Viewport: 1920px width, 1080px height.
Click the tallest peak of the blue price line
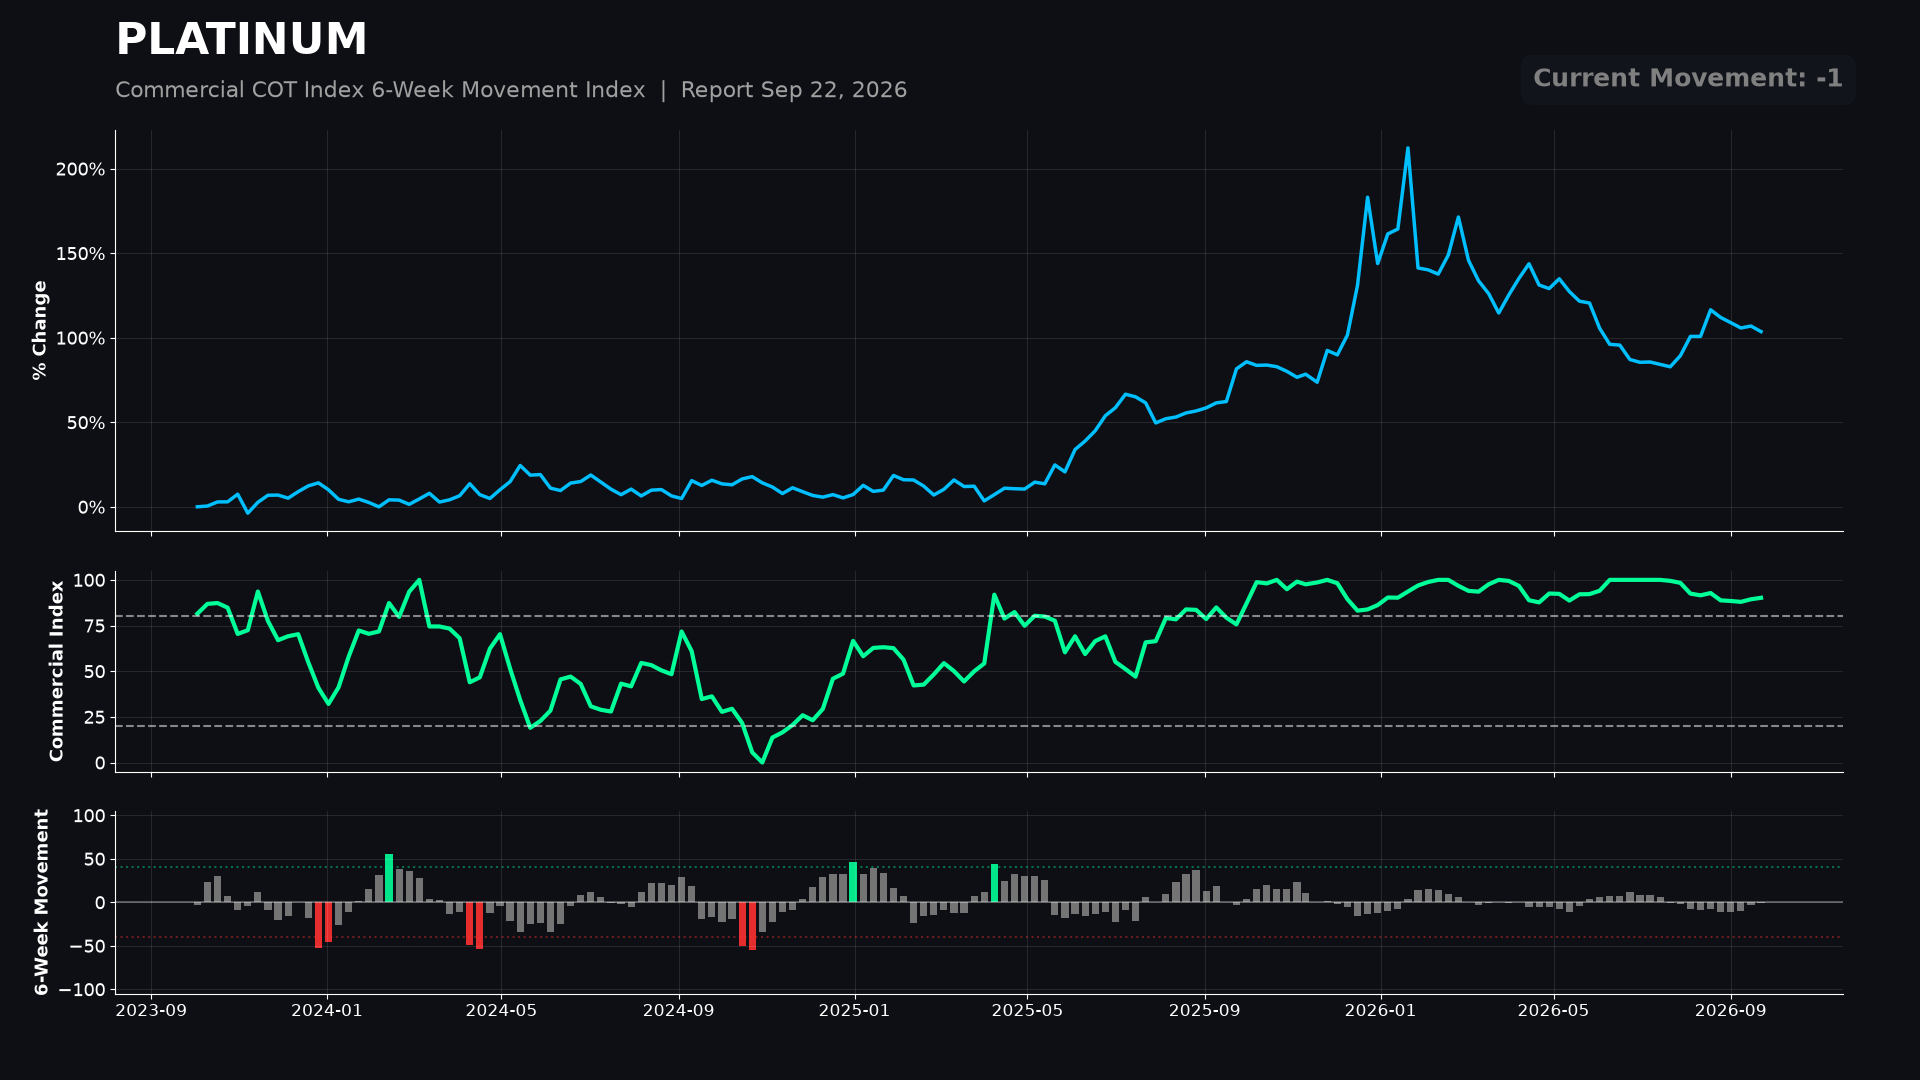(x=1408, y=149)
